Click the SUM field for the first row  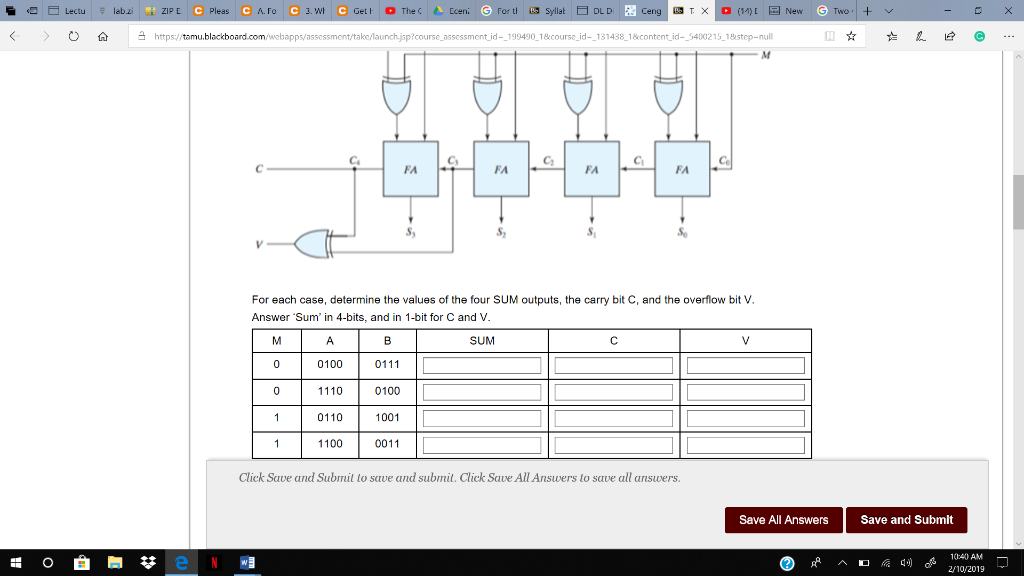click(x=480, y=364)
